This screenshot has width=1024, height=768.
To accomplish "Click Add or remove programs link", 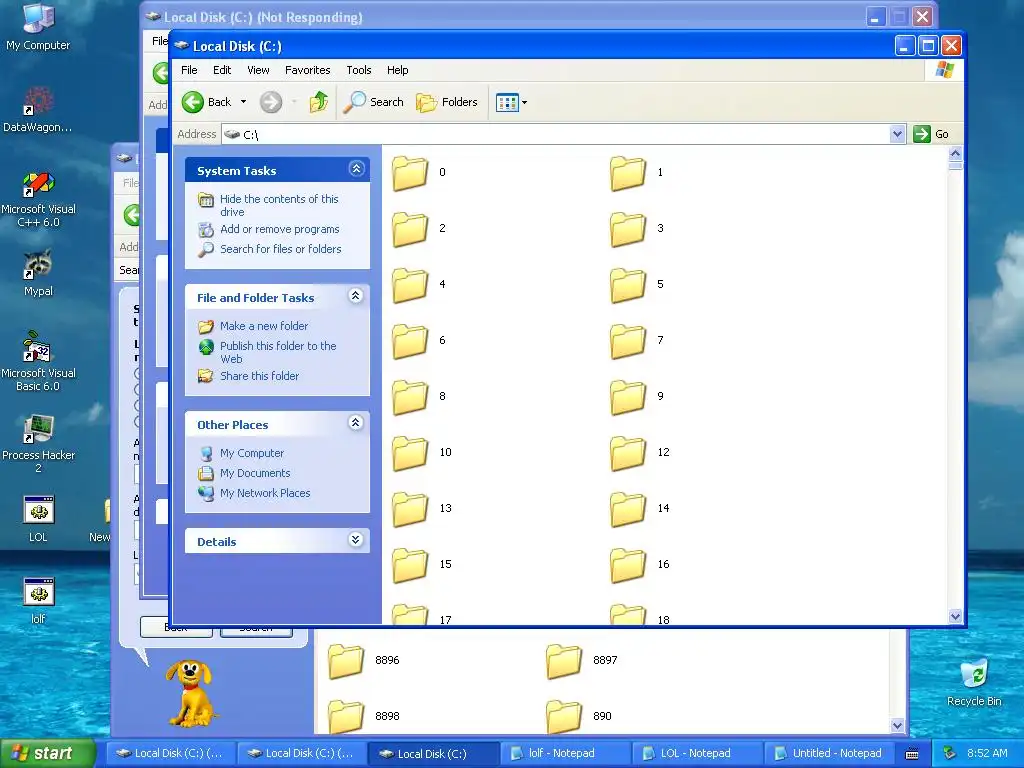I will pos(280,229).
